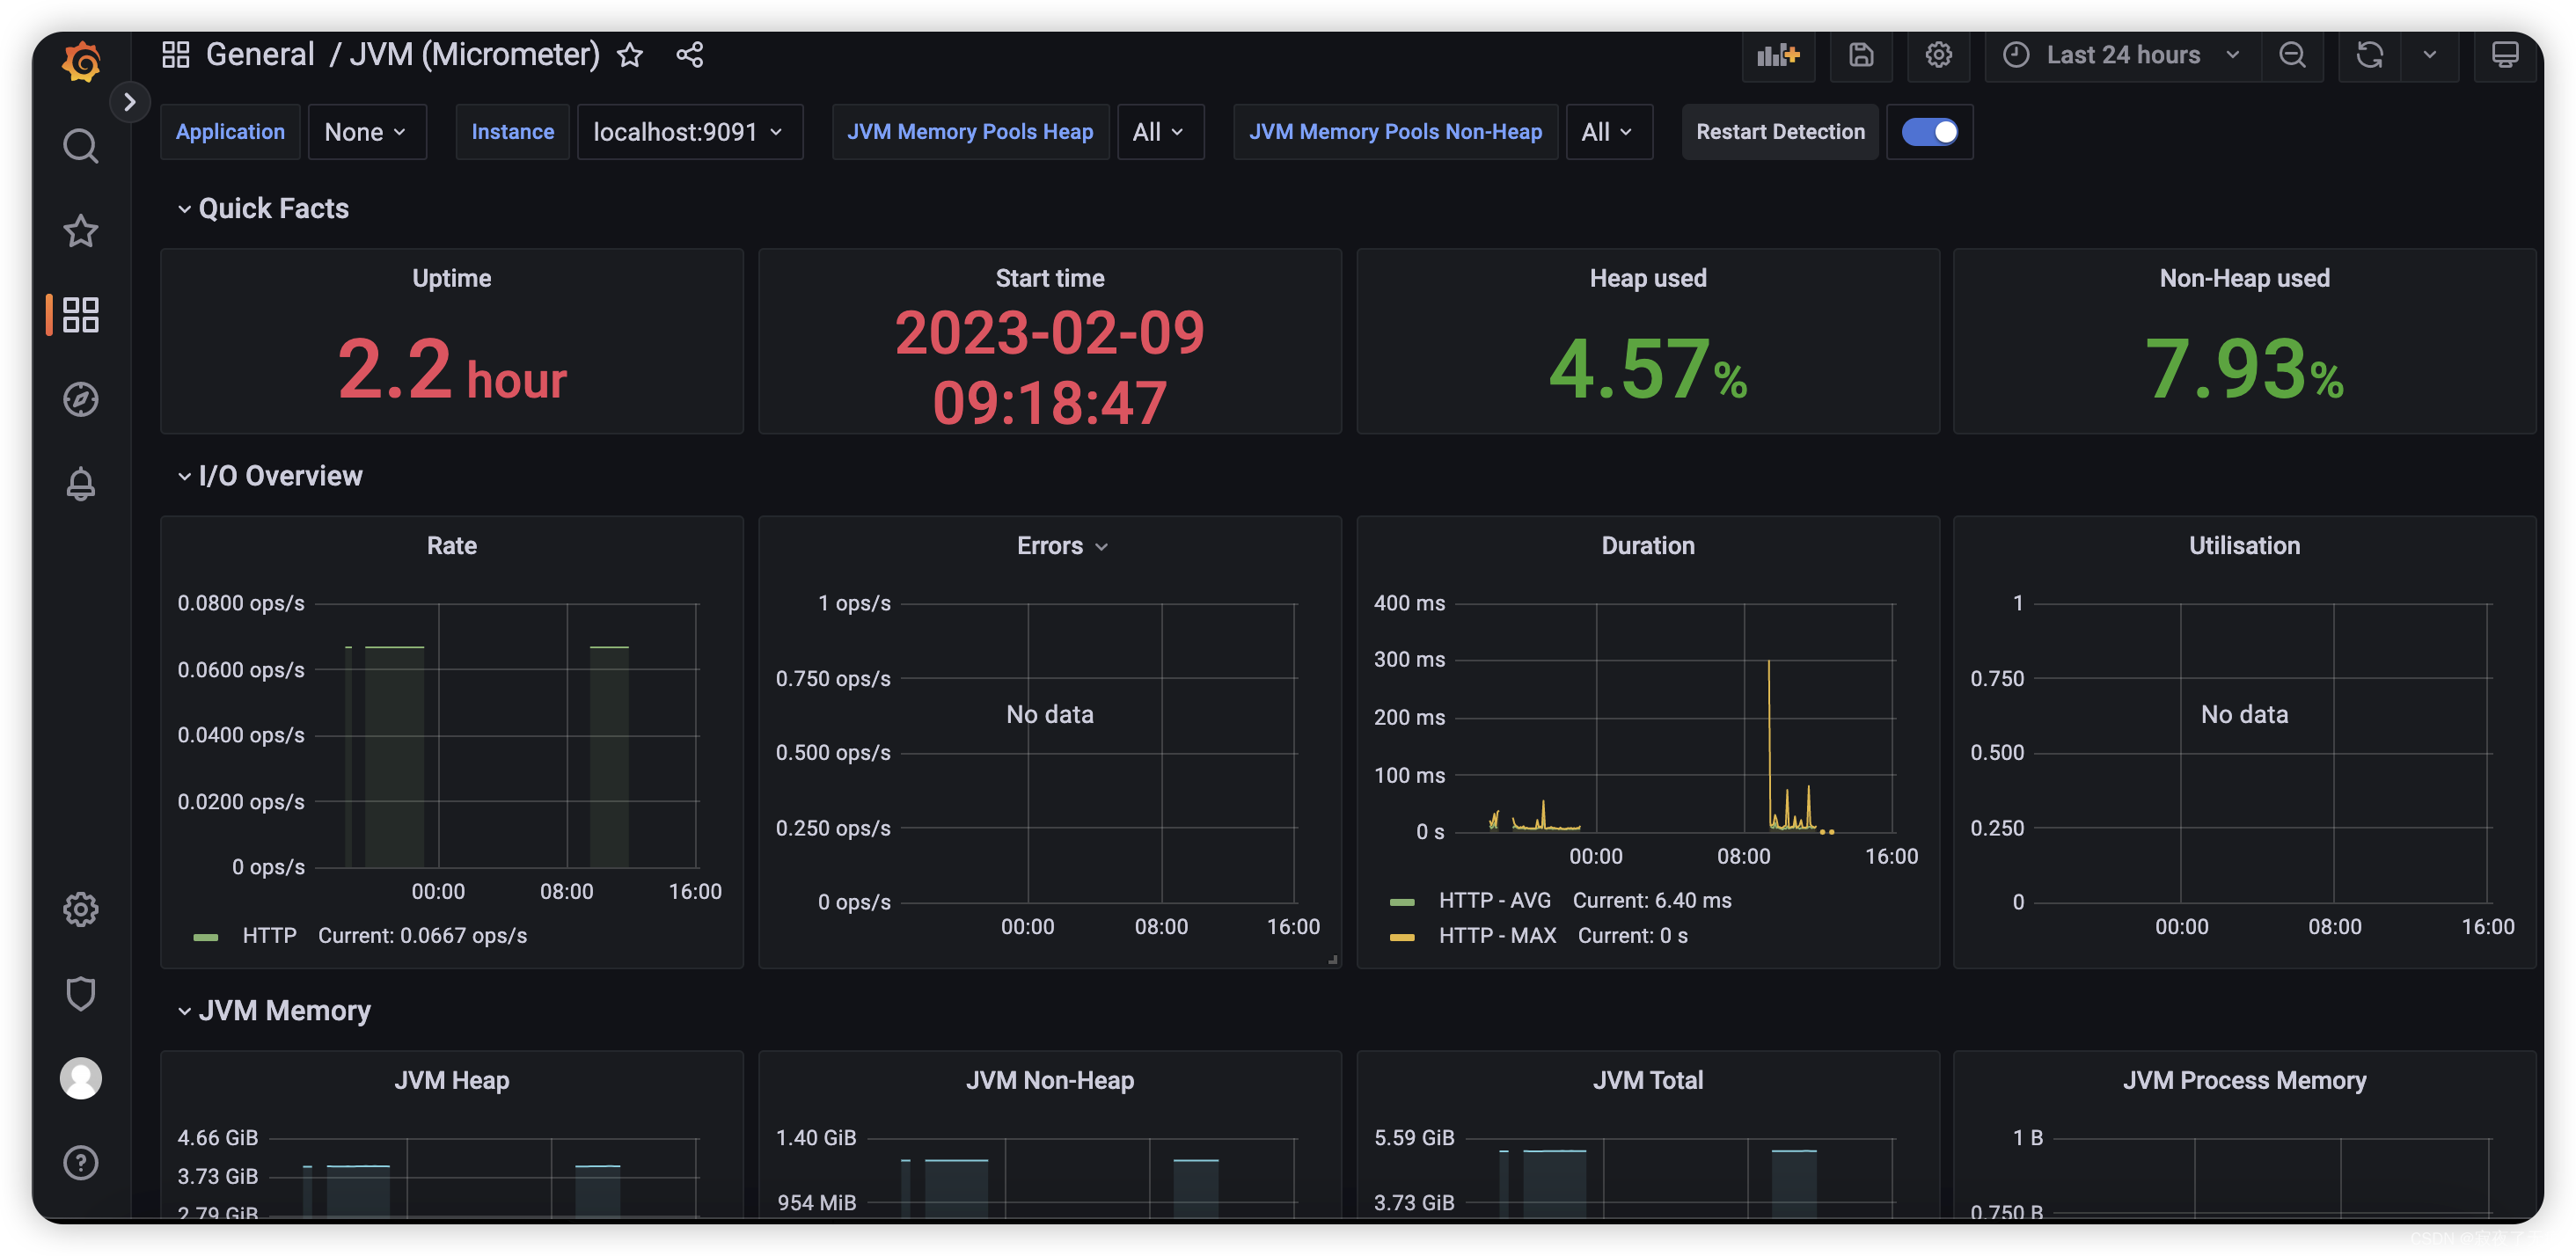This screenshot has height=1256, width=2576.
Task: Click the green HTTP - AVG color swatch
Action: [x=1402, y=902]
